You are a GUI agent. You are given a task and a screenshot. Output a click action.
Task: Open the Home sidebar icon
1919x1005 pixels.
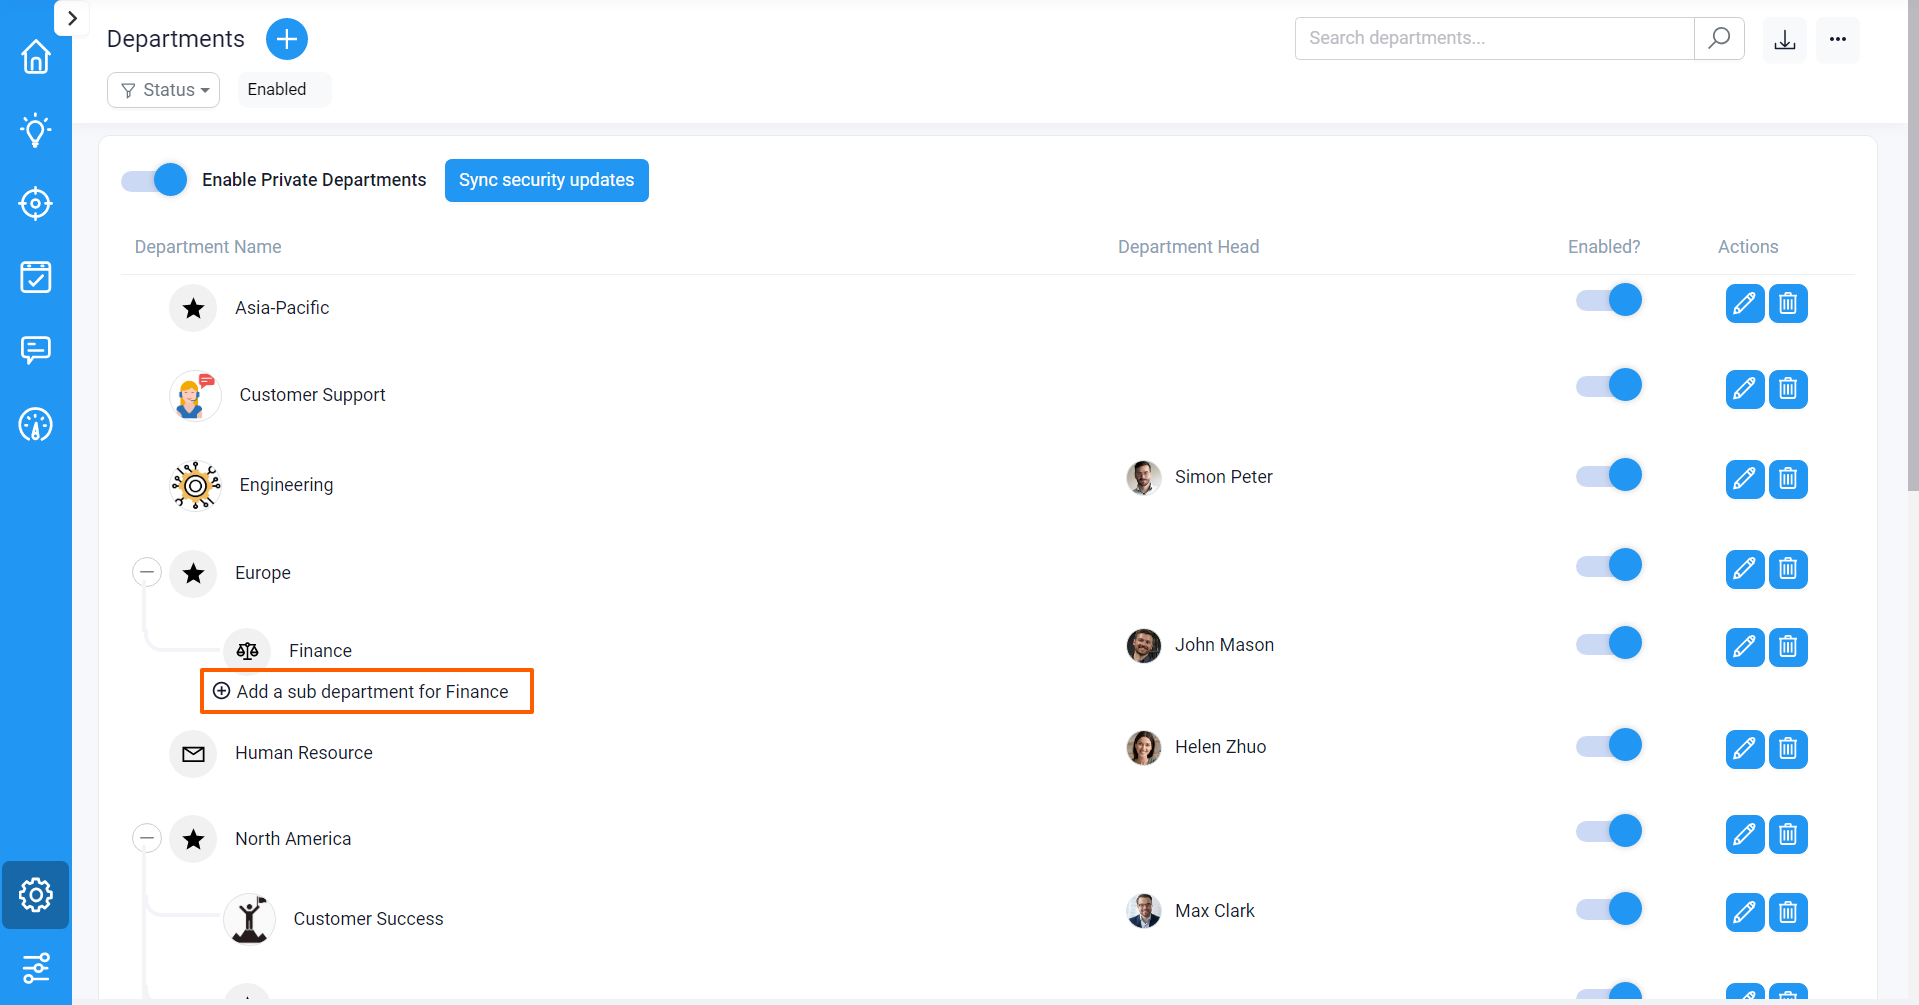36,57
